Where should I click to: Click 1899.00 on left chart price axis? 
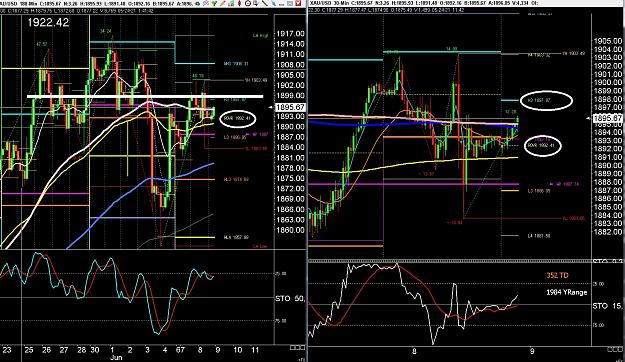(291, 96)
